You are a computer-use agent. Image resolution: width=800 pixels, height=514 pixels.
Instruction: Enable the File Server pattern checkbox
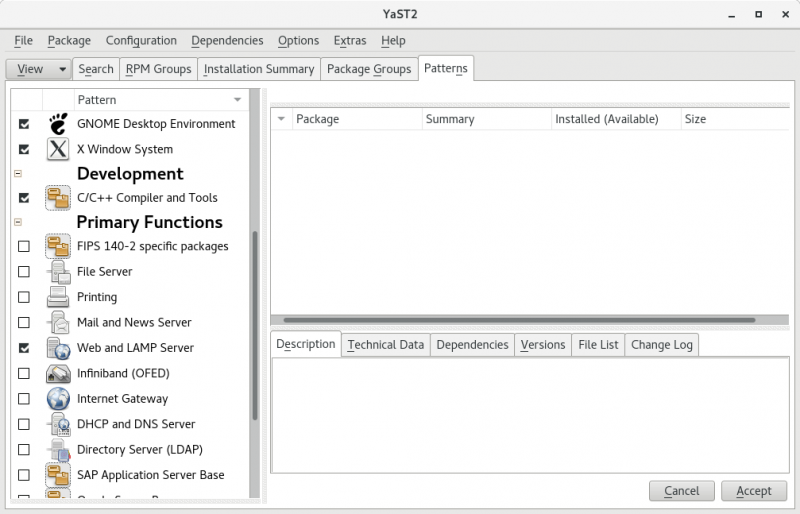click(23, 272)
